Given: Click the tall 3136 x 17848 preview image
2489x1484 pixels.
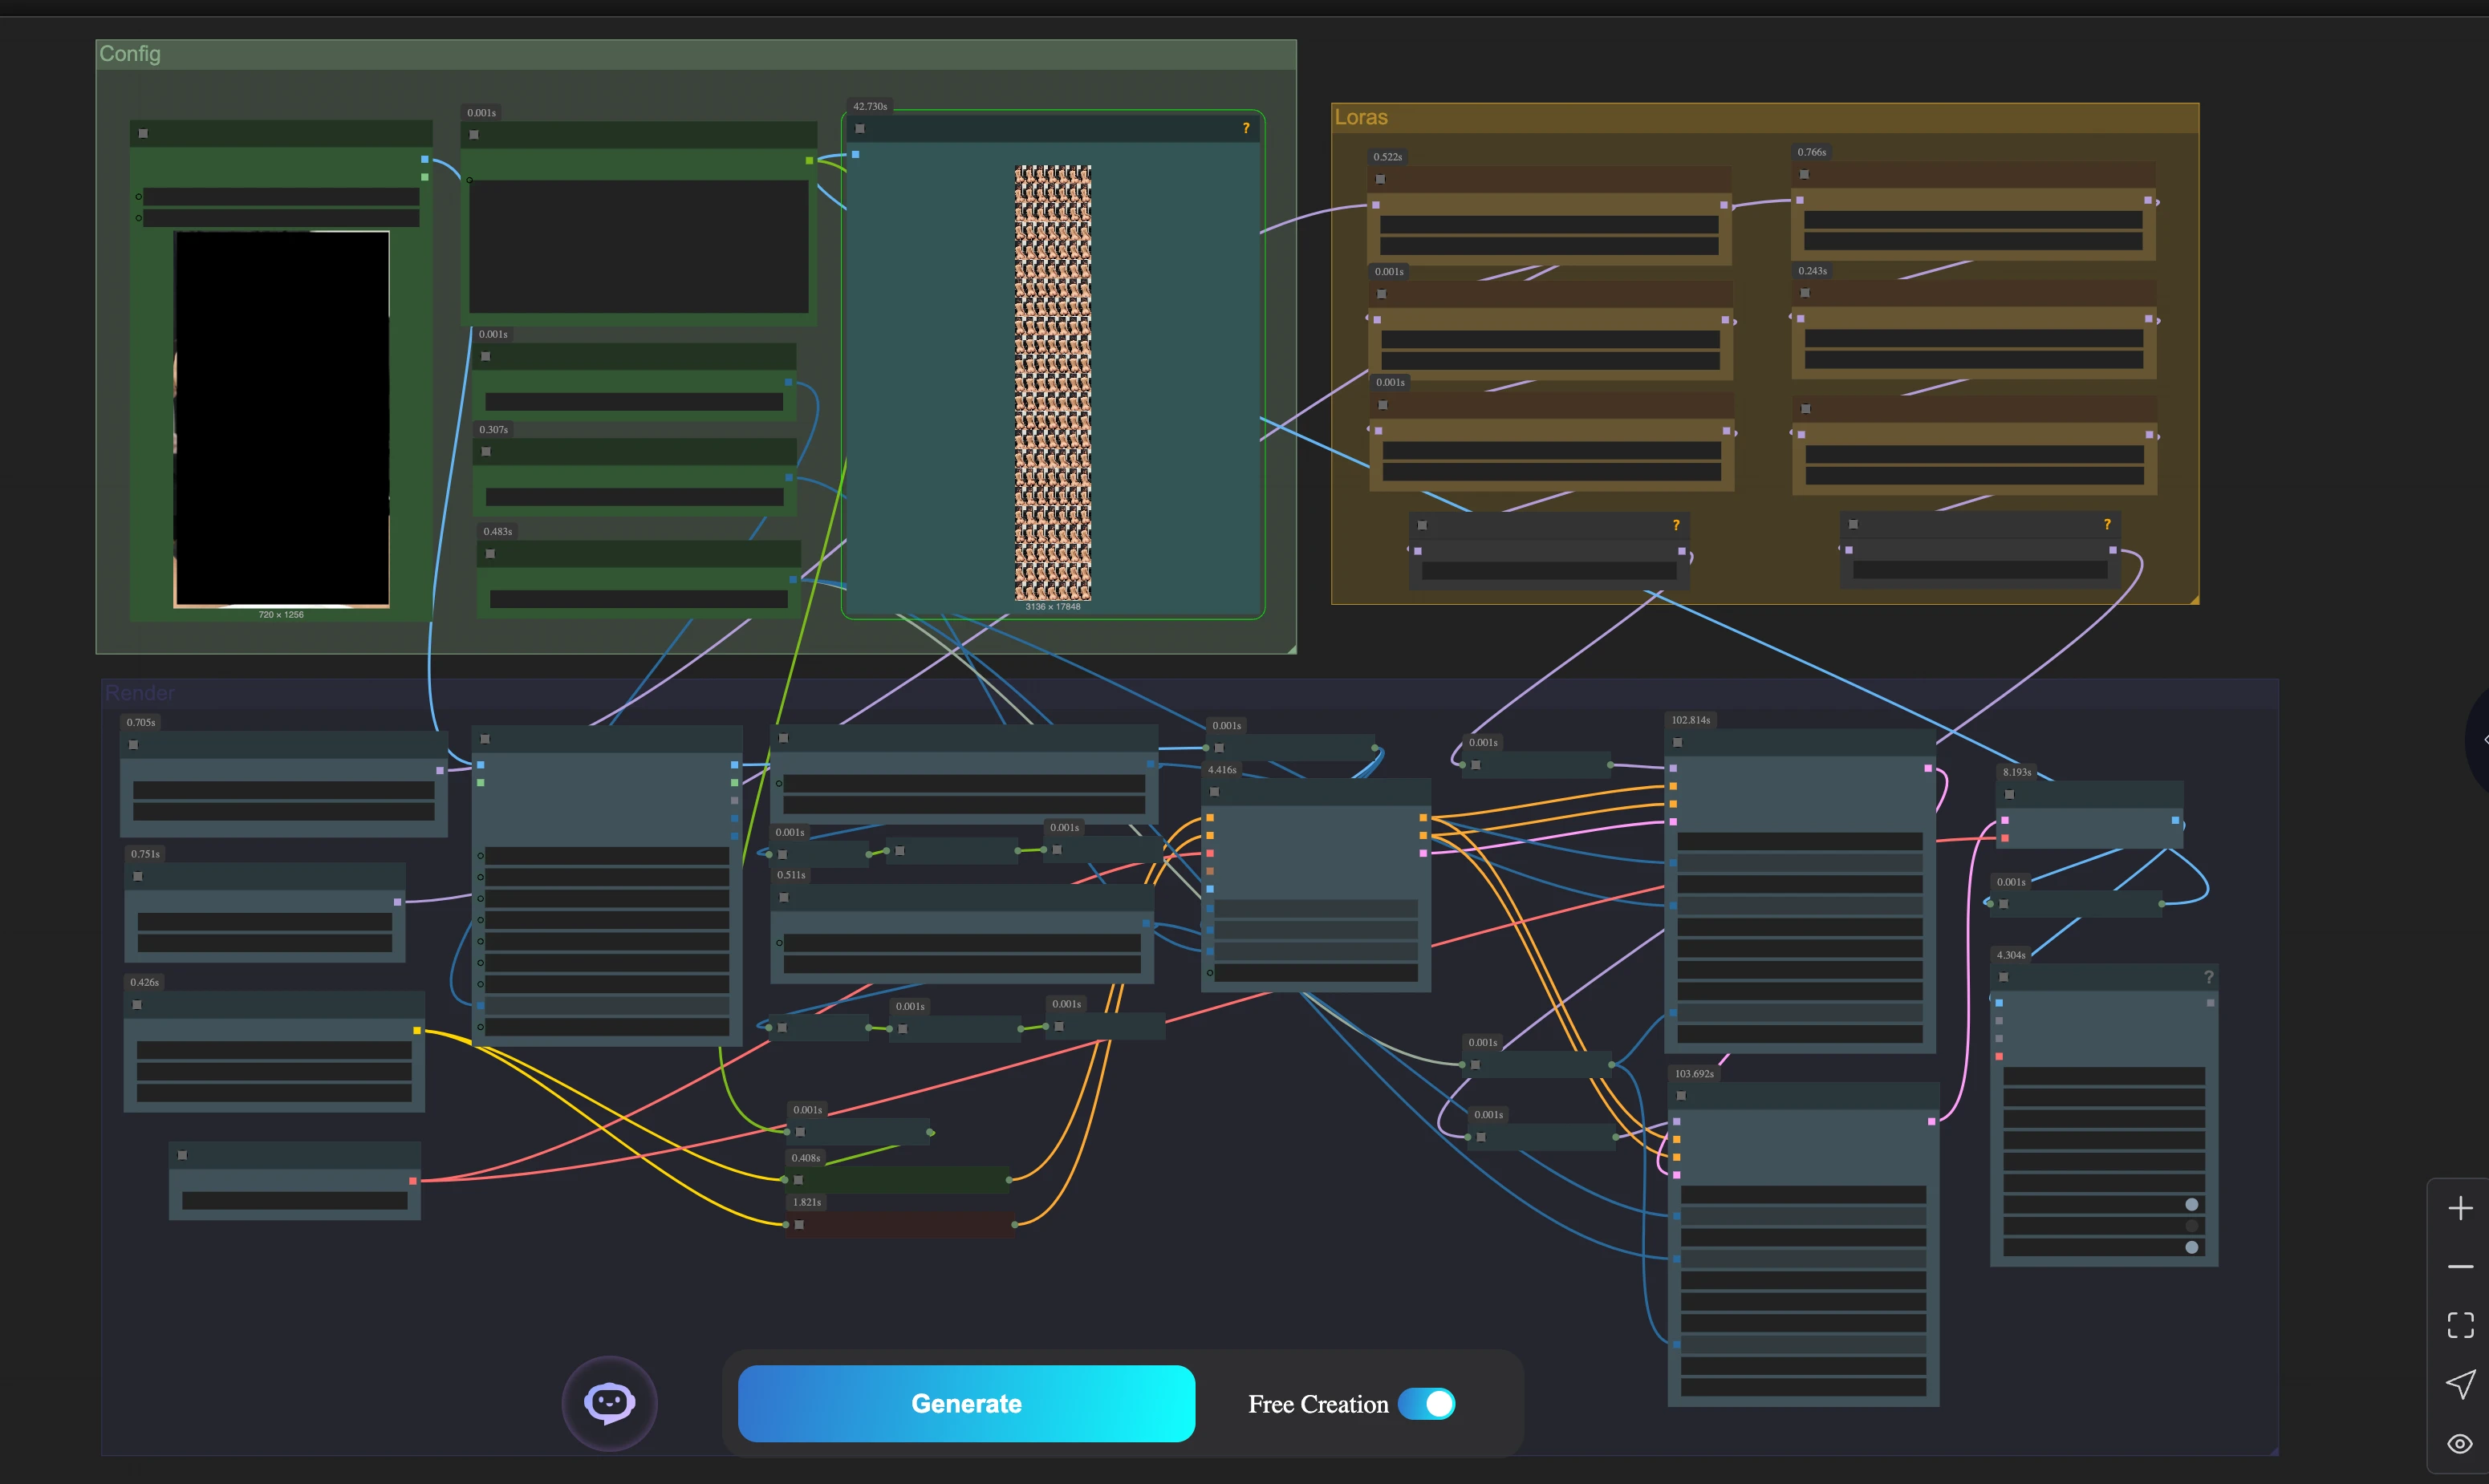Looking at the screenshot, I should point(1053,383).
